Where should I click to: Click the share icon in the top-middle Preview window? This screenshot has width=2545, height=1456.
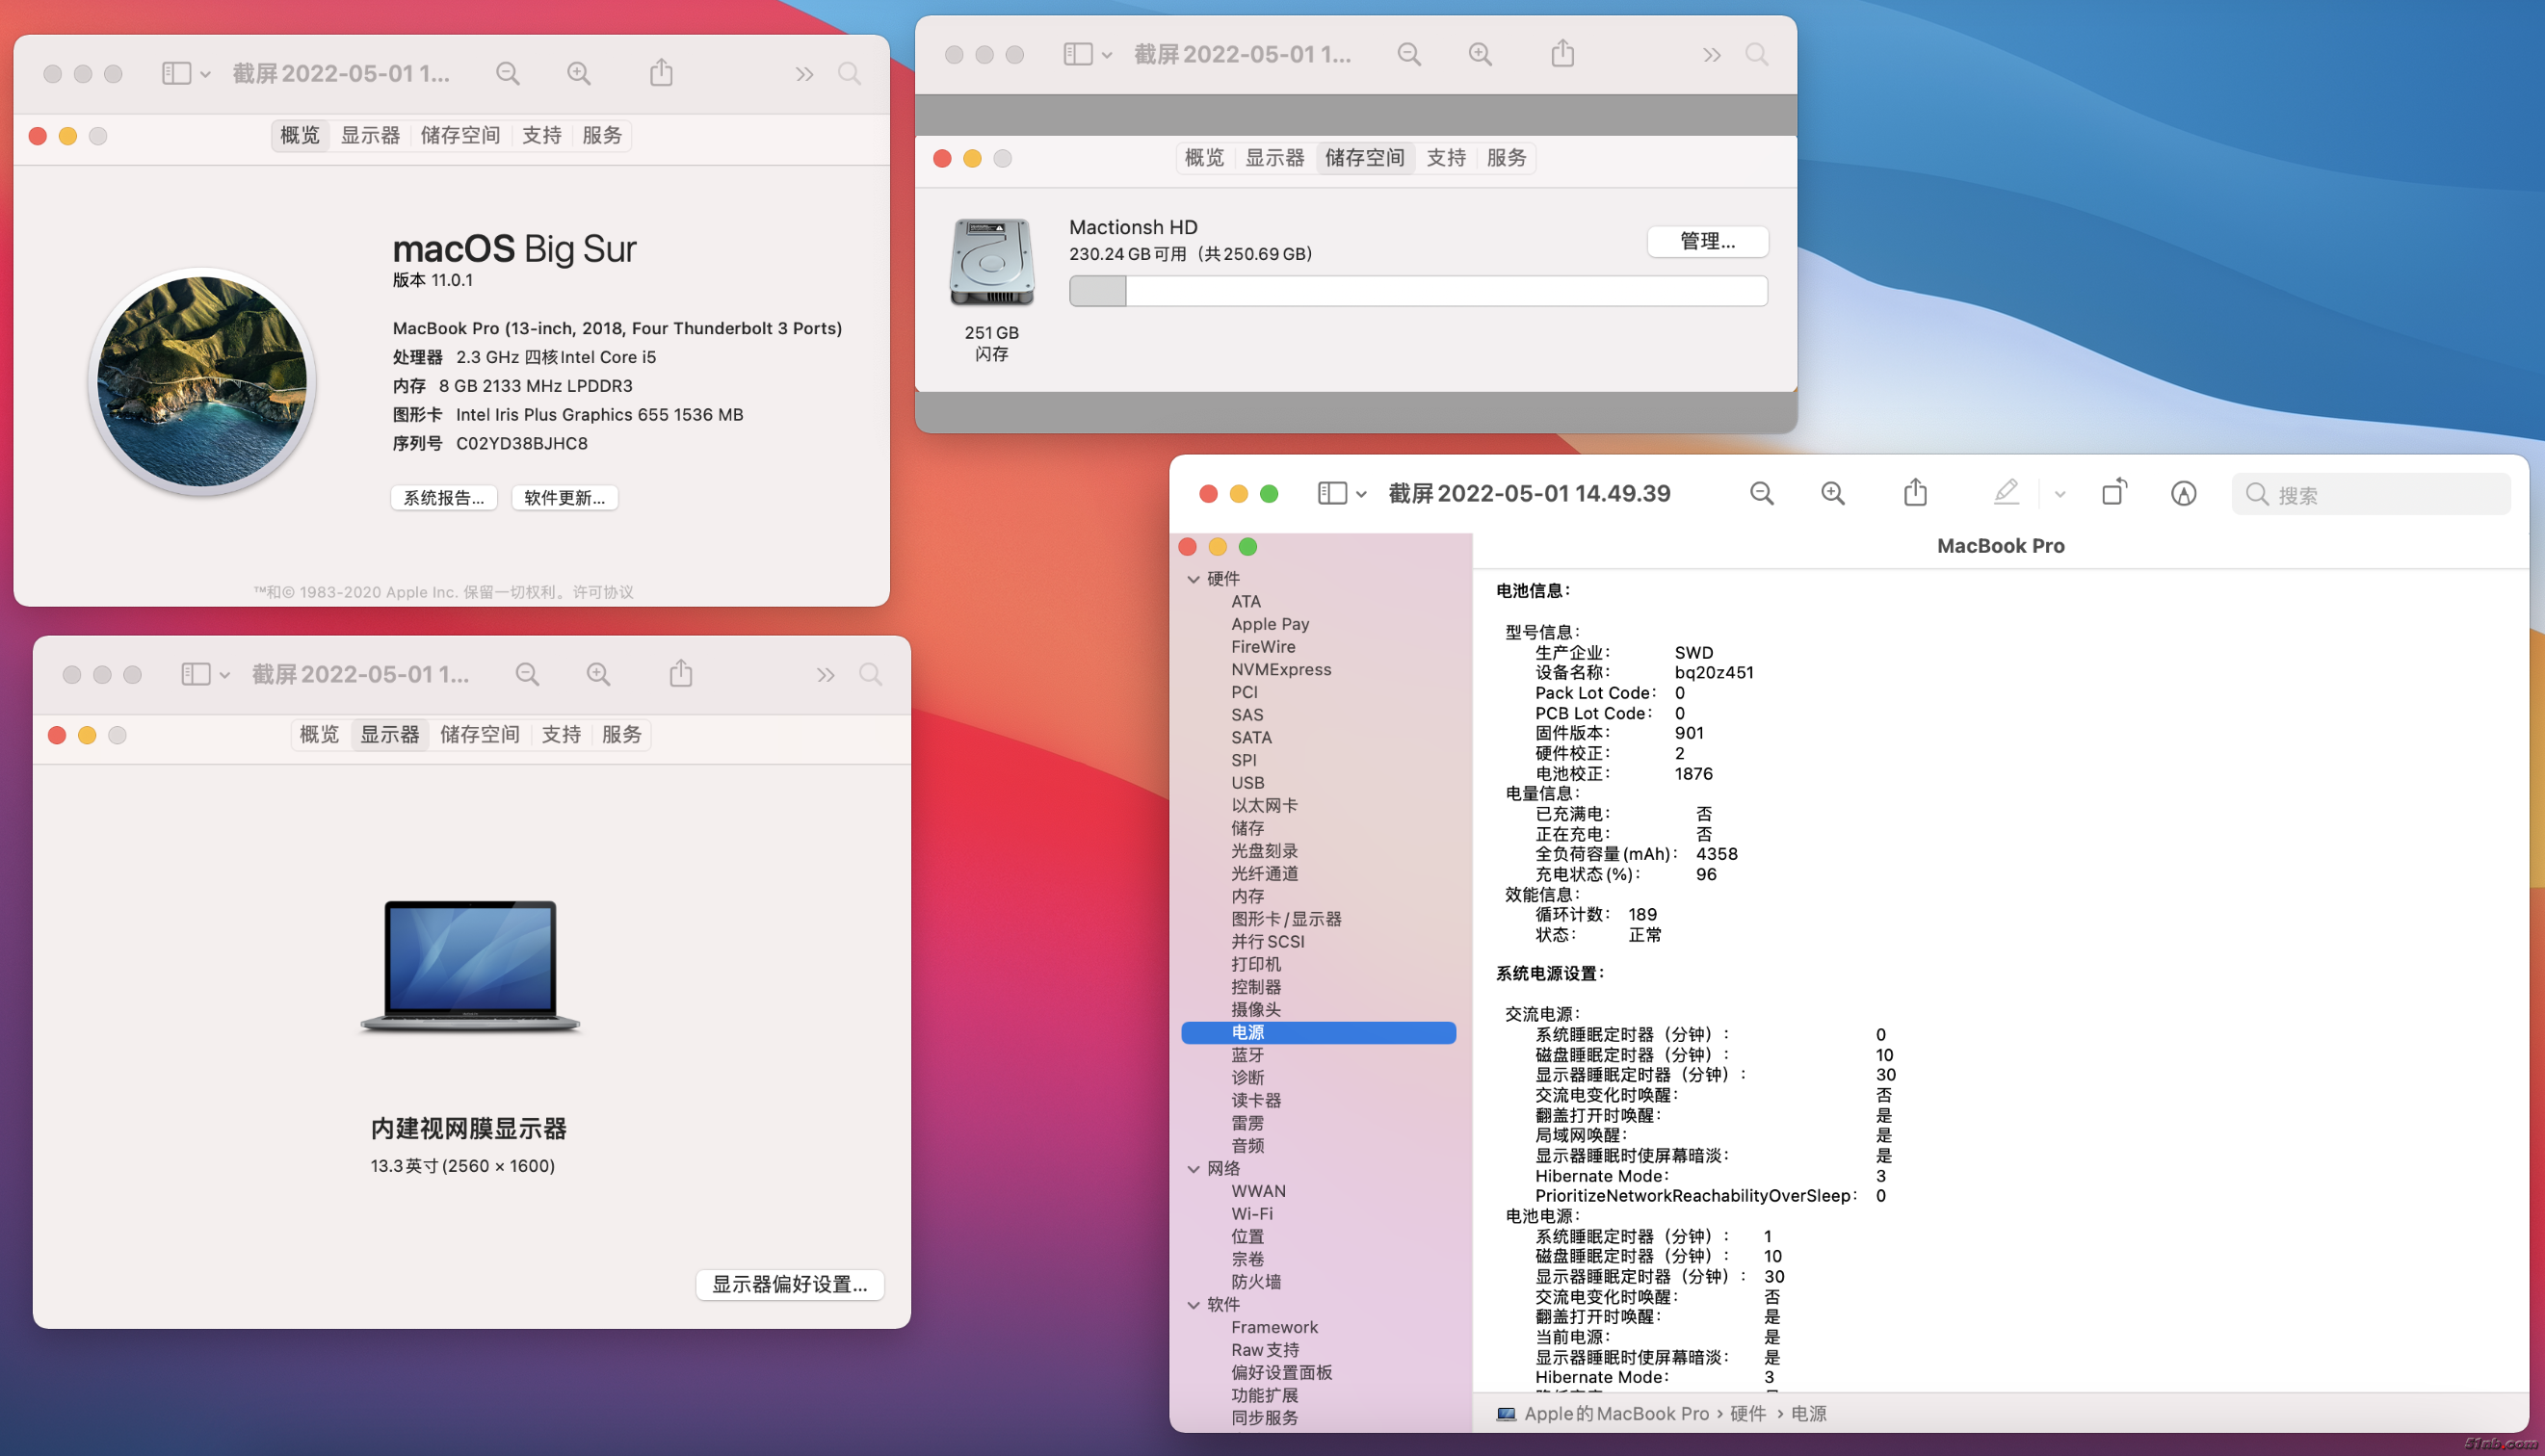pyautogui.click(x=1562, y=54)
